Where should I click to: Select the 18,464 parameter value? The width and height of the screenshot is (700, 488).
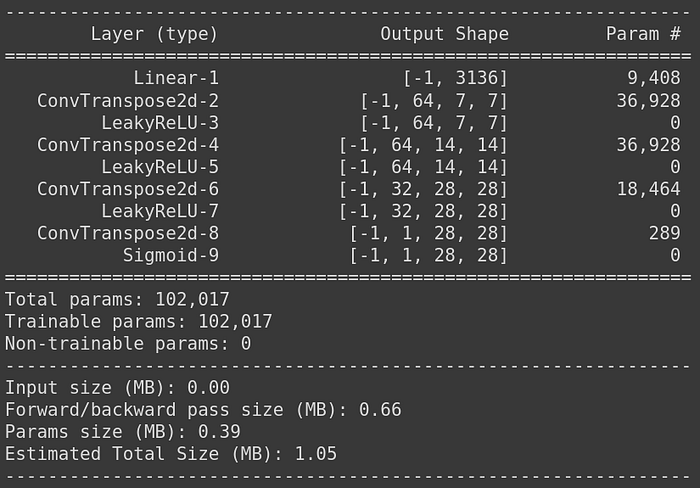click(x=648, y=189)
